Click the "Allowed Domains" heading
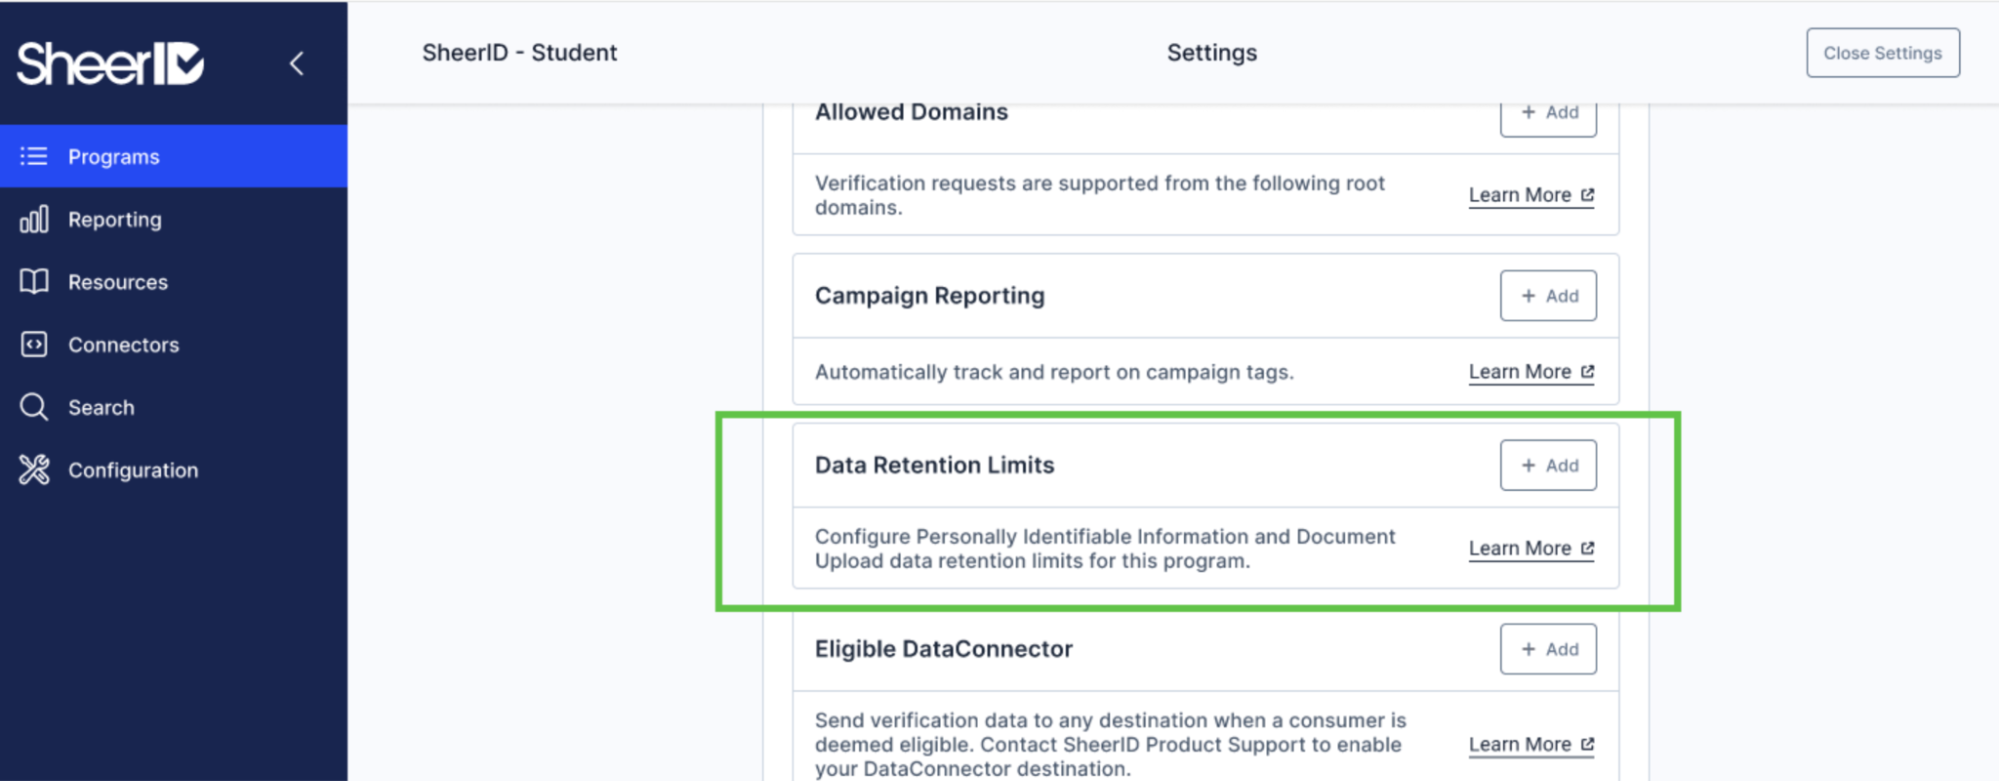 [911, 112]
